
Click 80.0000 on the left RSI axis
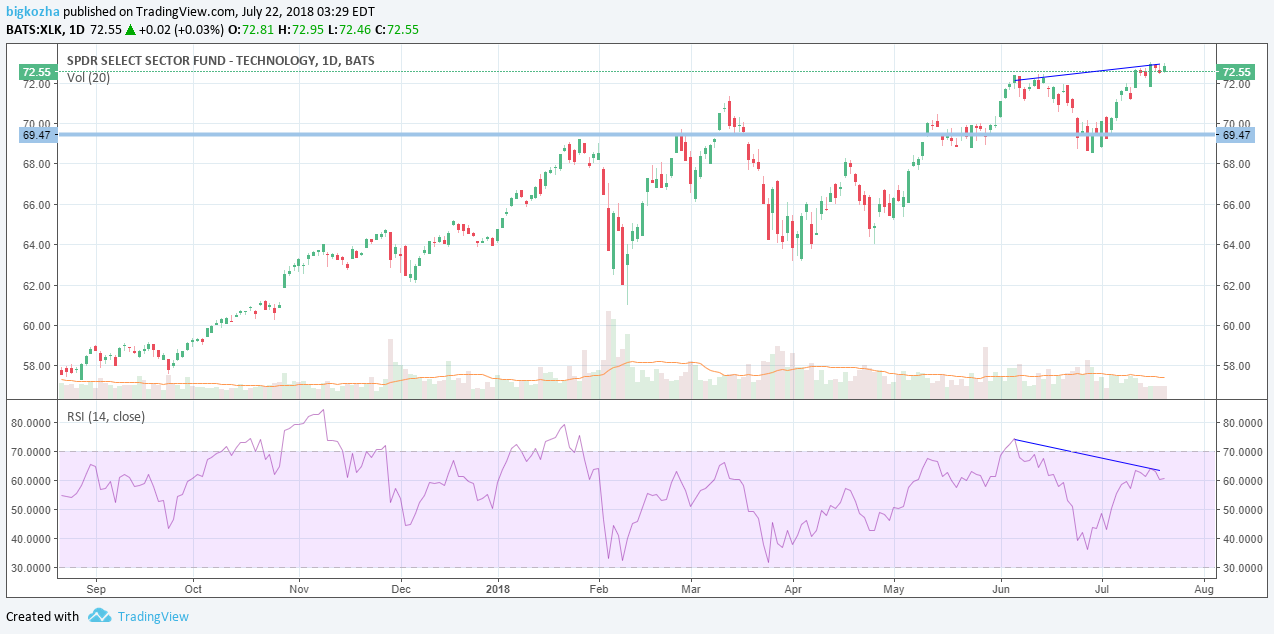(x=31, y=423)
